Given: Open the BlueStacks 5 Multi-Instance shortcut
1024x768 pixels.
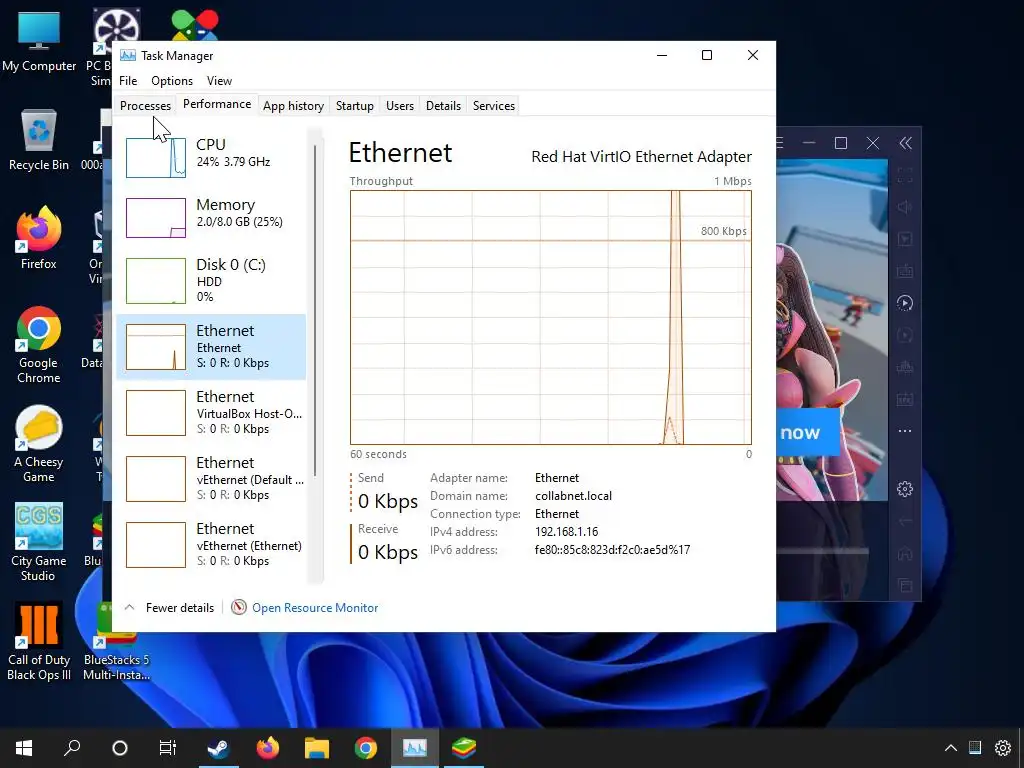Looking at the screenshot, I should coord(116,641).
